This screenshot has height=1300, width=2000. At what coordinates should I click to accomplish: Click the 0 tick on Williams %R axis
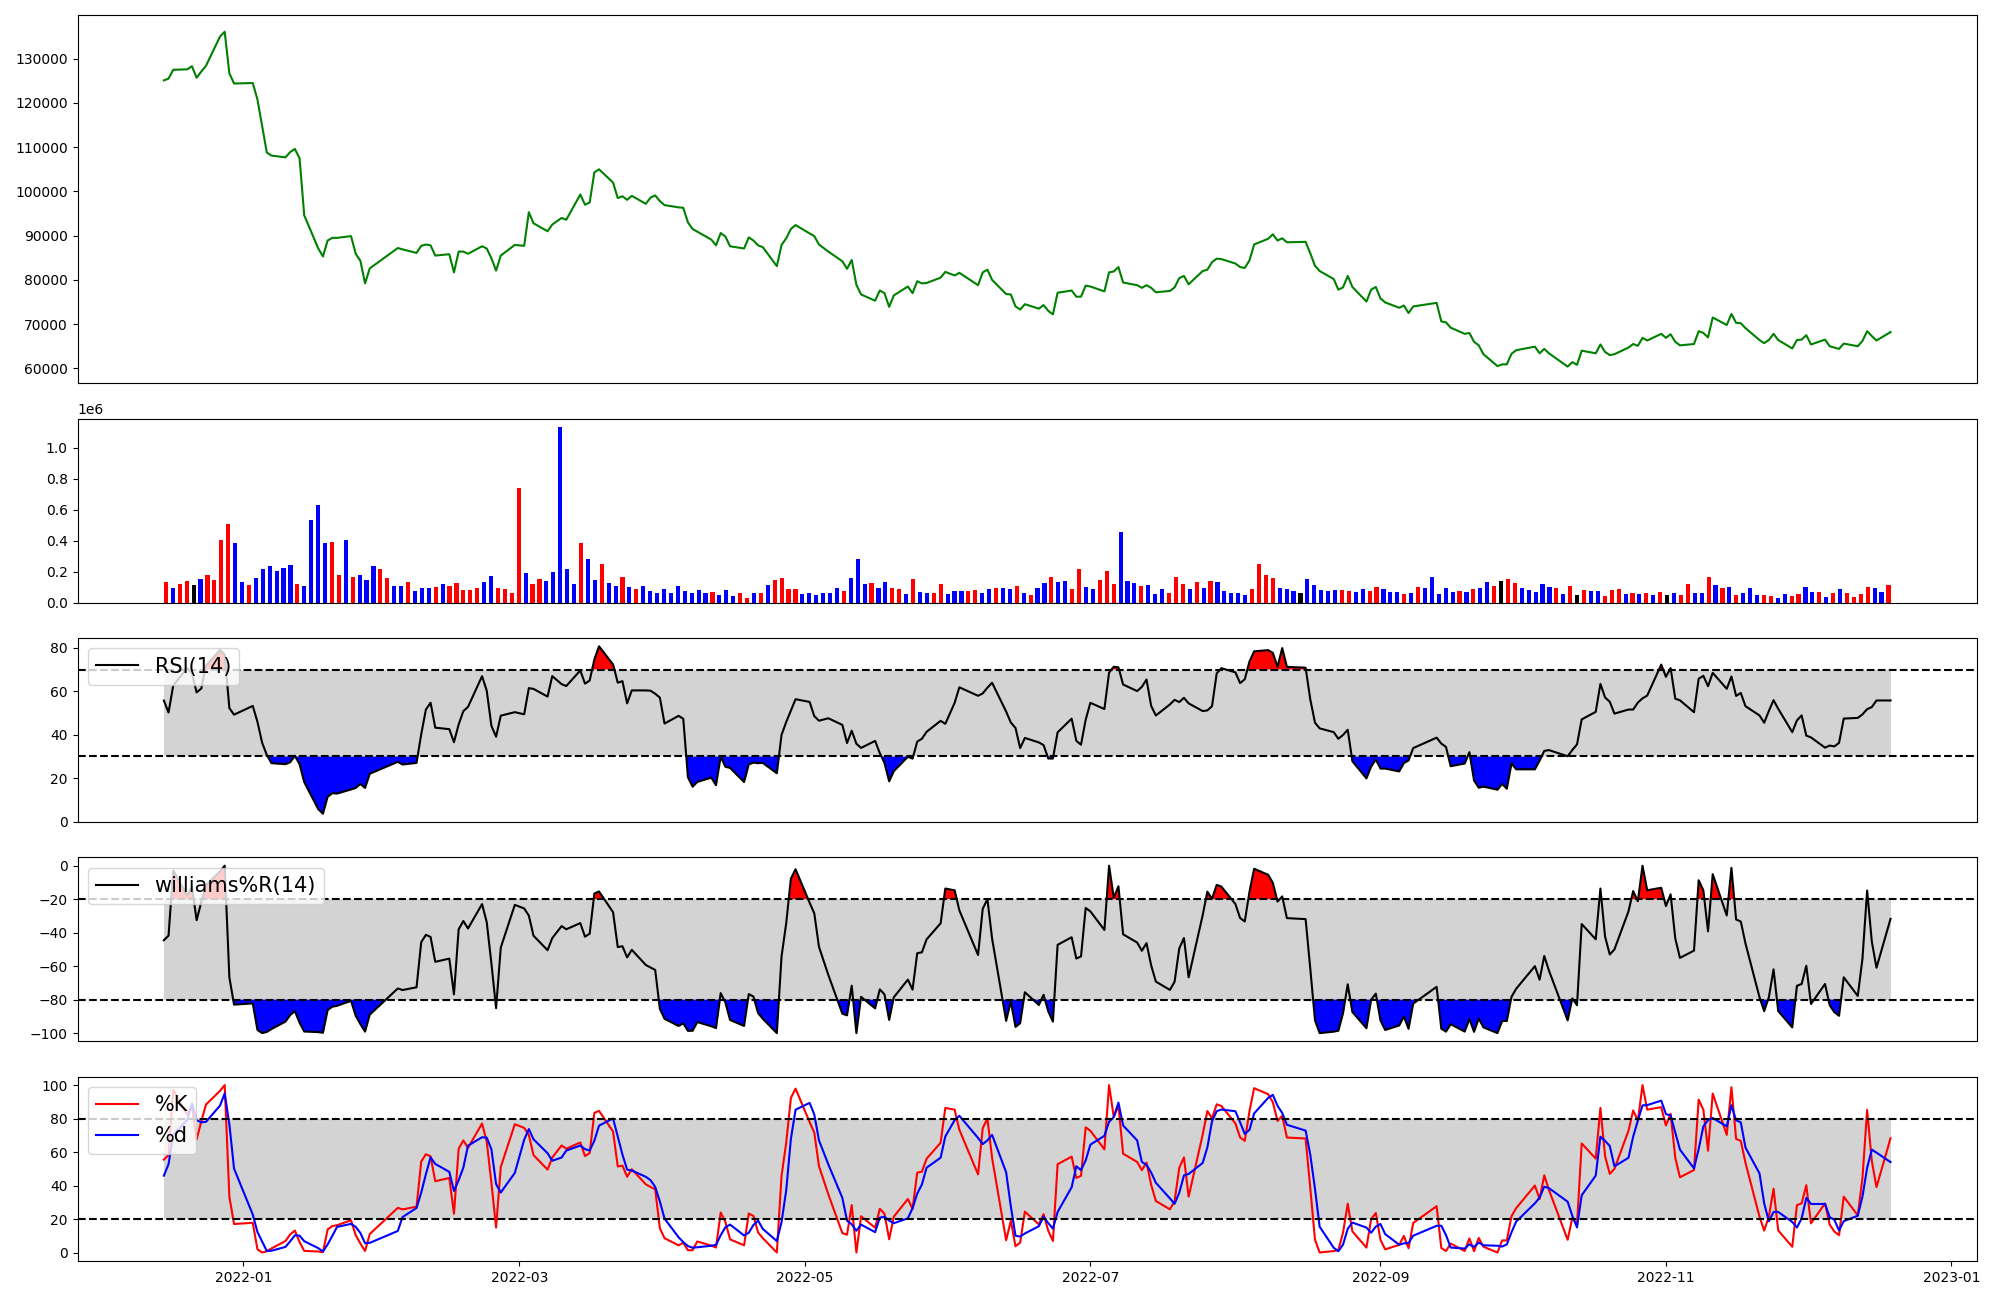pos(64,866)
